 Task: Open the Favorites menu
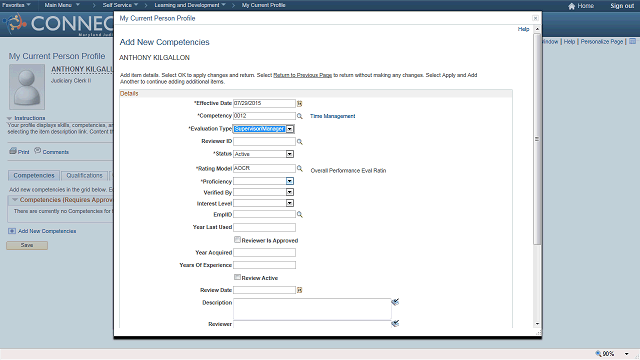pyautogui.click(x=16, y=5)
